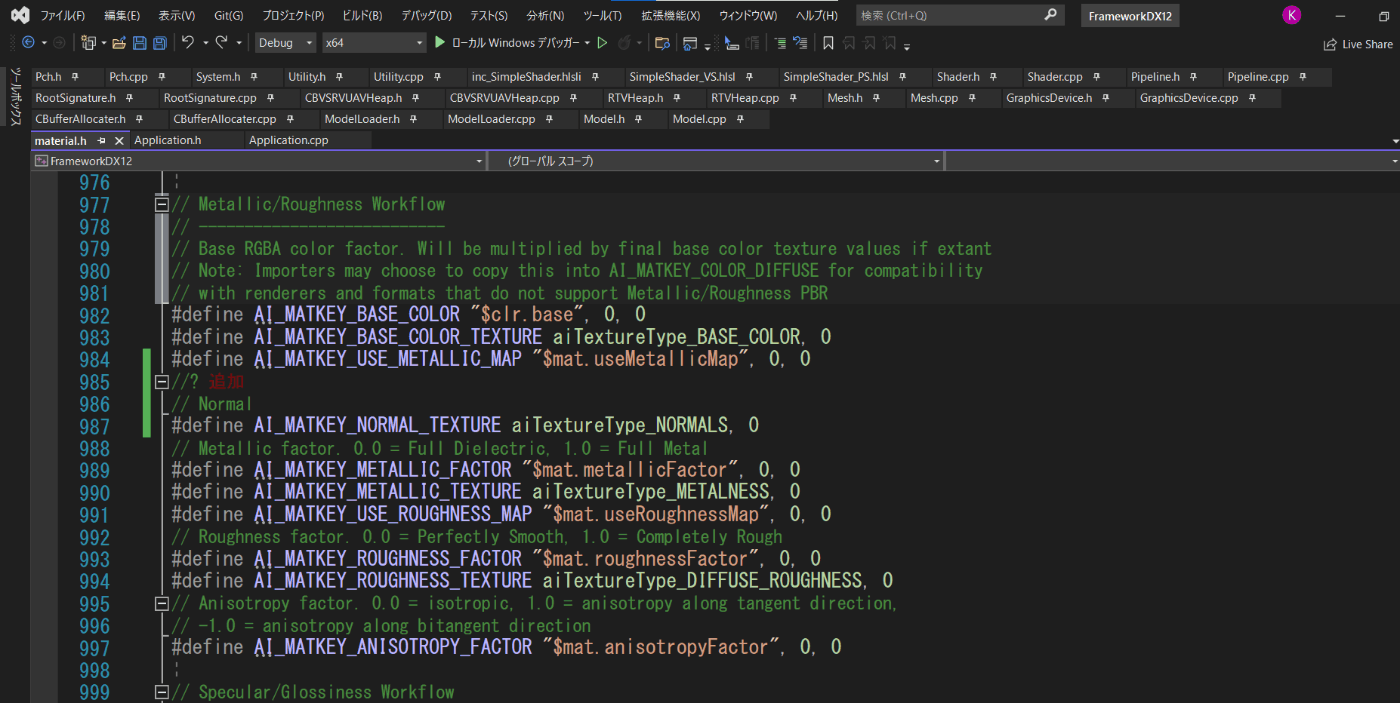Toggle a bookmark on current line
Viewport: 1400px width, 703px height.
pos(828,43)
